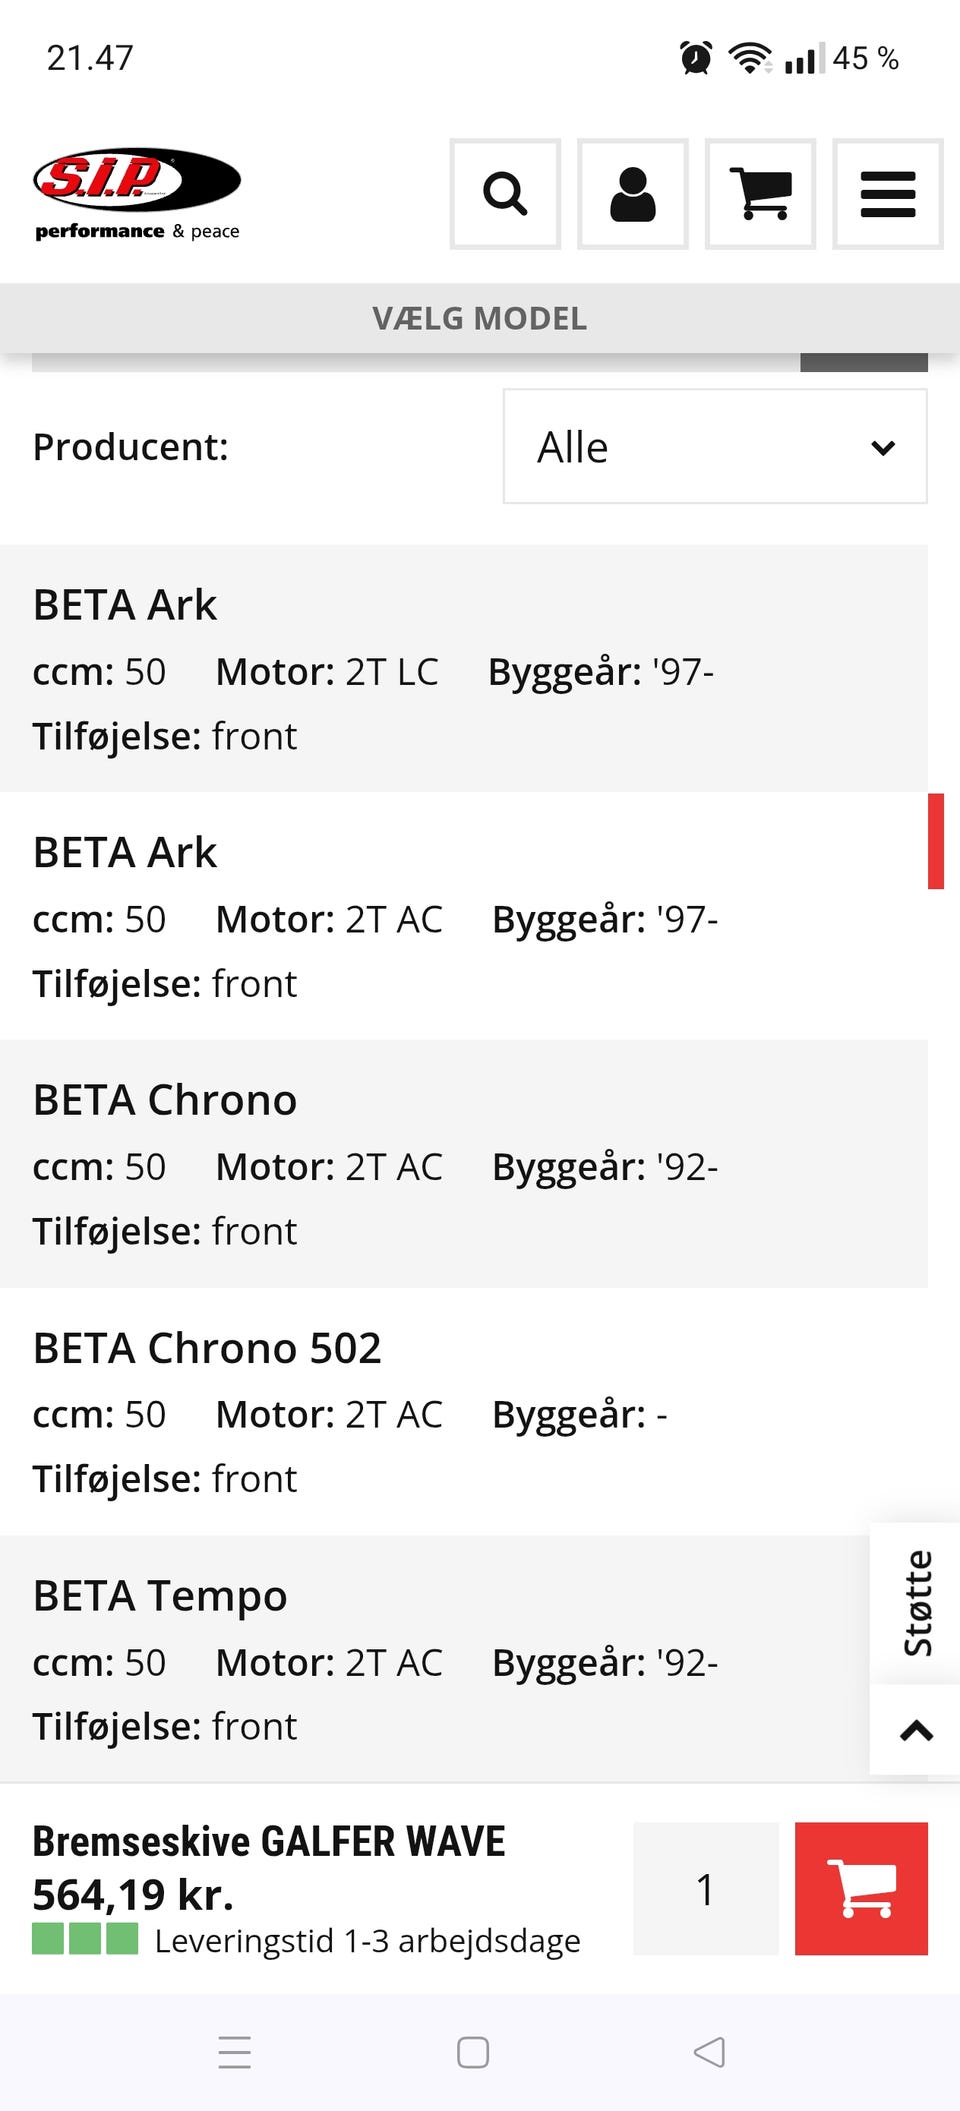Tap the red add-to-cart button
This screenshot has height=2111, width=960.
tap(861, 1888)
